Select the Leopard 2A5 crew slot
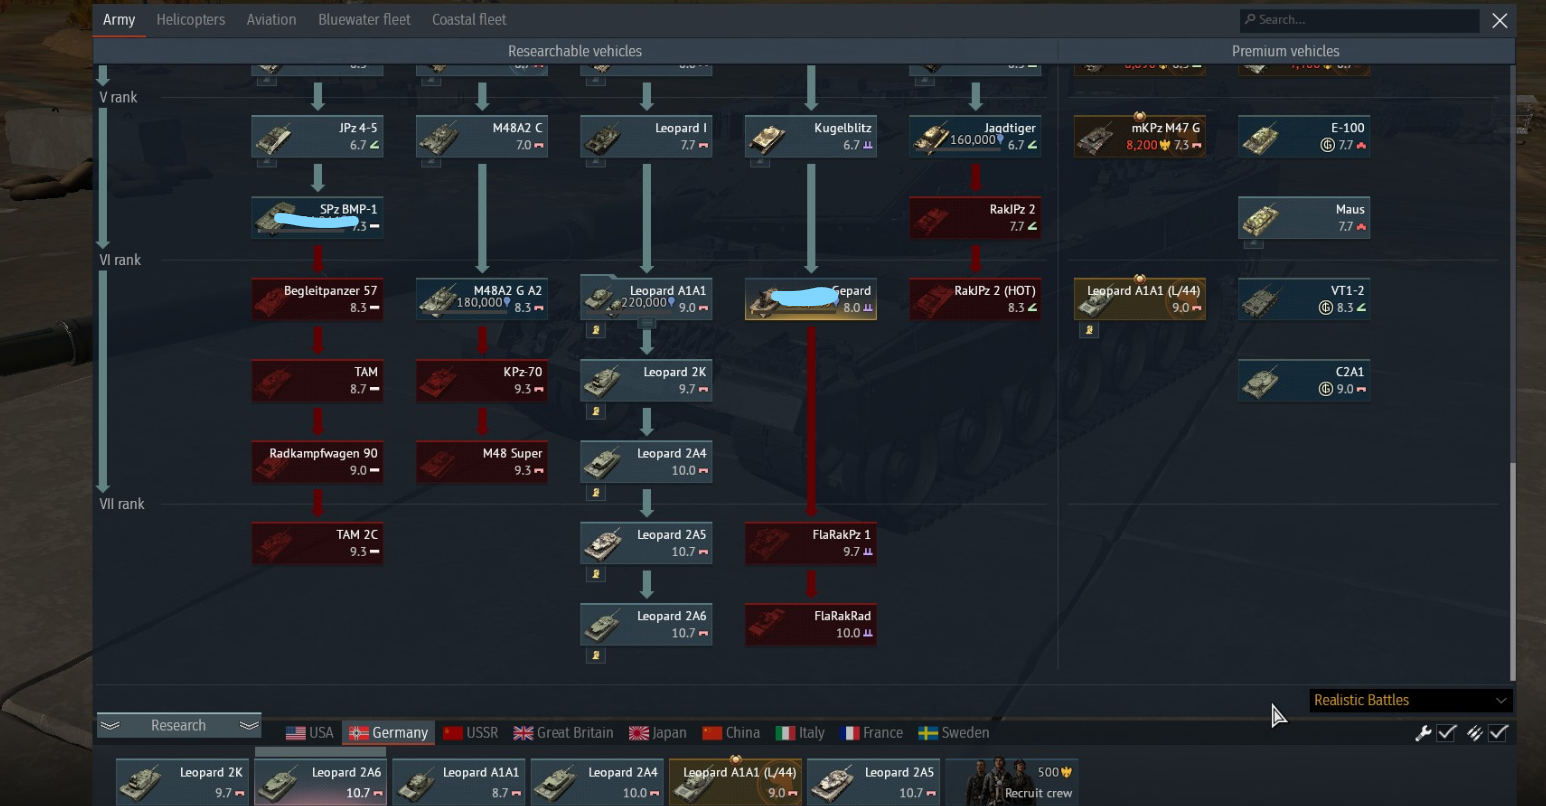 [x=872, y=781]
